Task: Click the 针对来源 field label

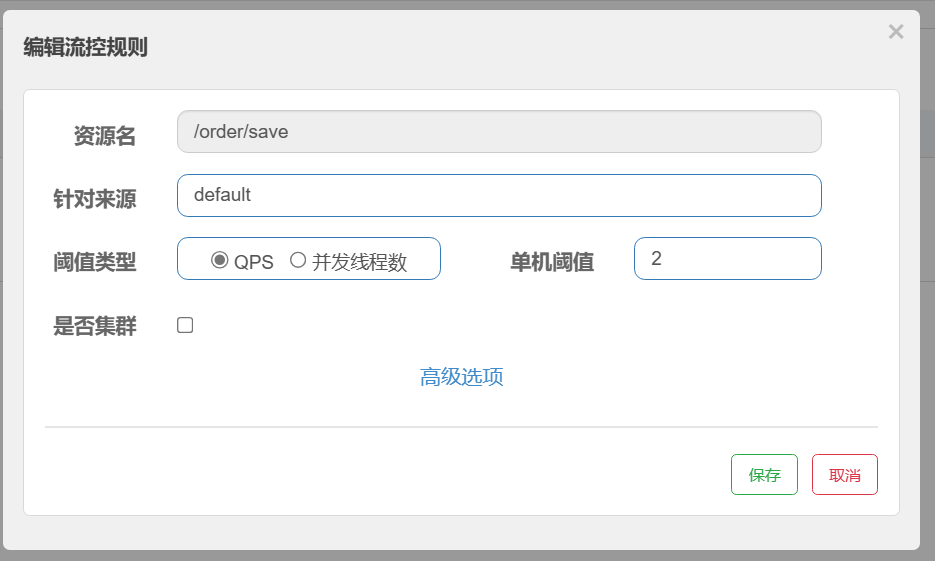Action: pos(94,199)
